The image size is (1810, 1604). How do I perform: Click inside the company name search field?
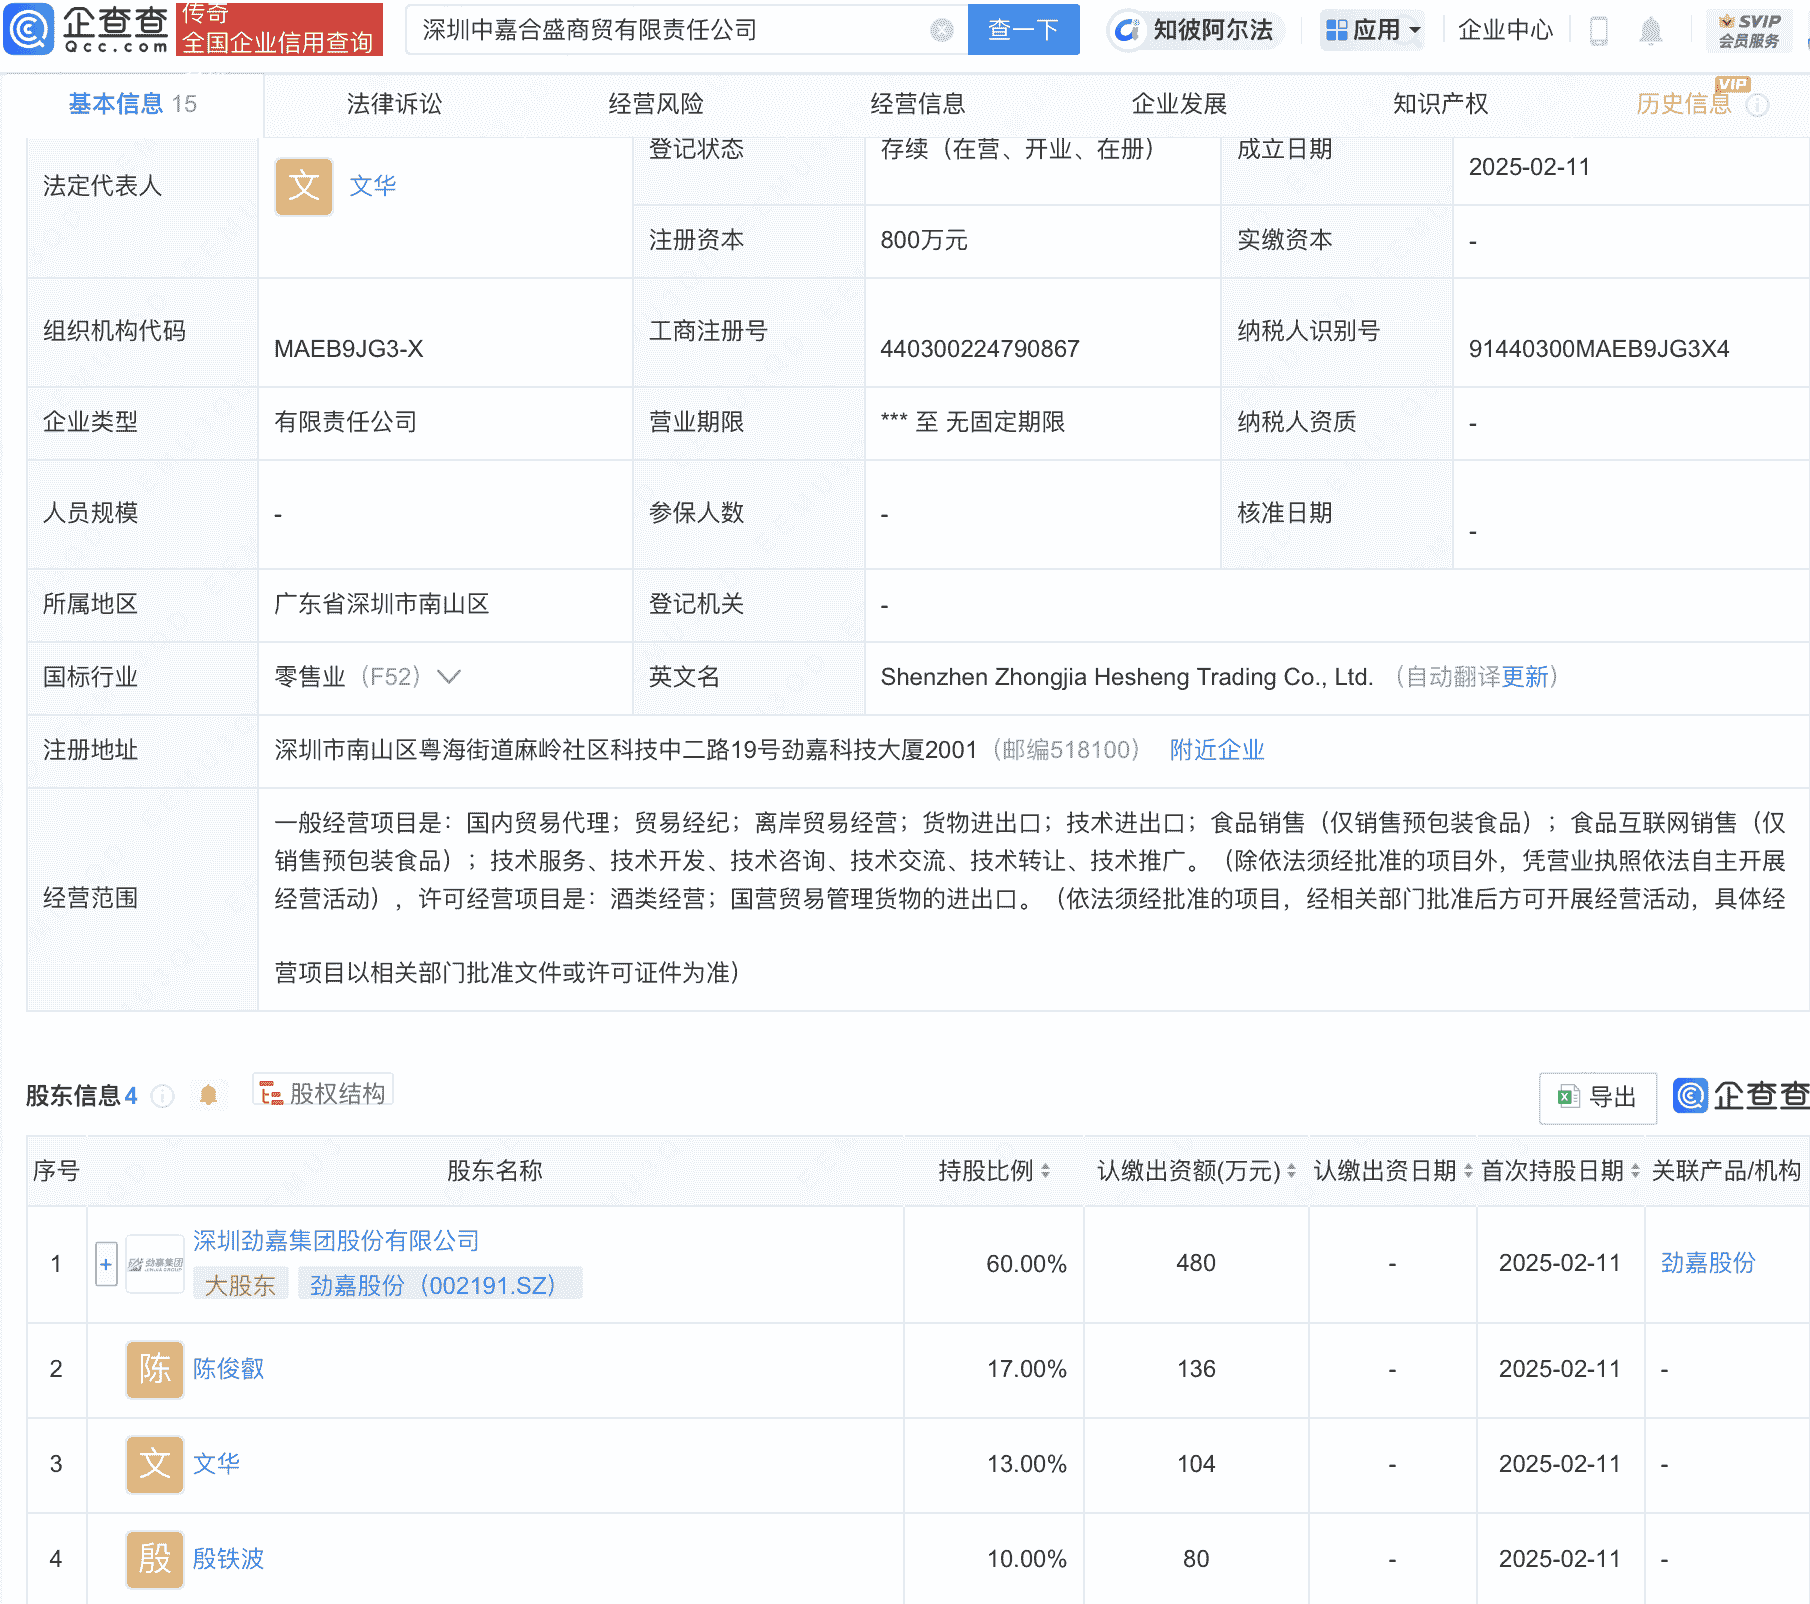point(650,29)
